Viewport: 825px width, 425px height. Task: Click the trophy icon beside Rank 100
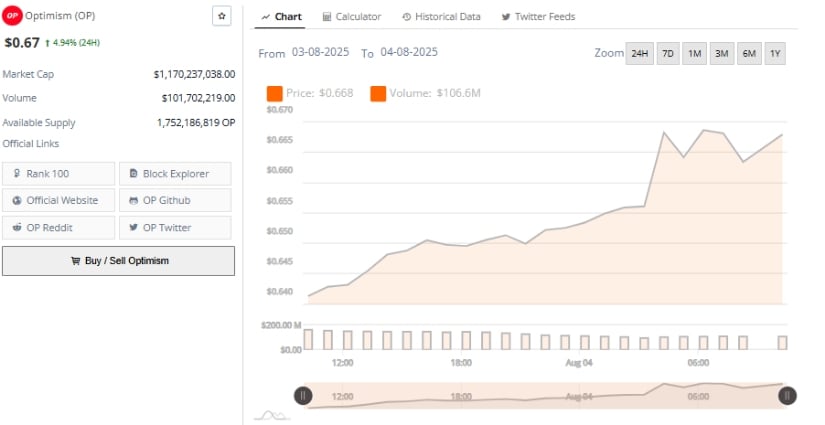click(x=17, y=173)
